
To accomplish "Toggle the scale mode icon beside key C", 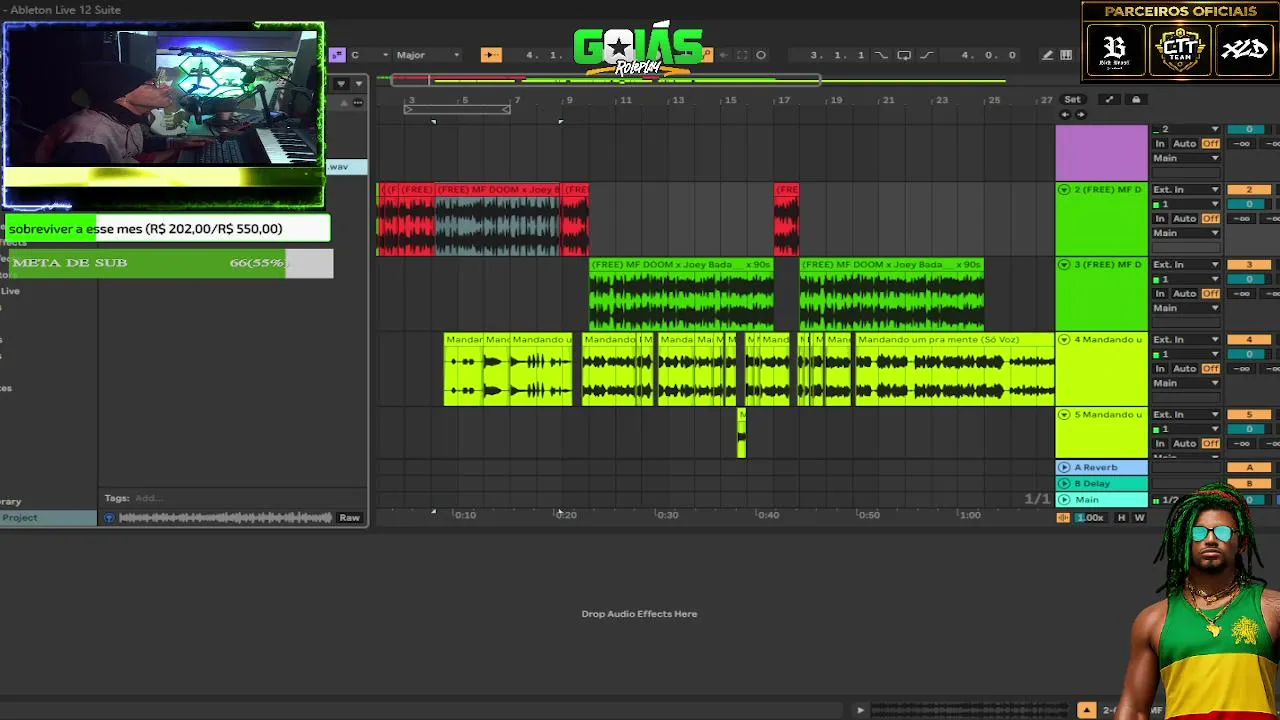I will [337, 55].
